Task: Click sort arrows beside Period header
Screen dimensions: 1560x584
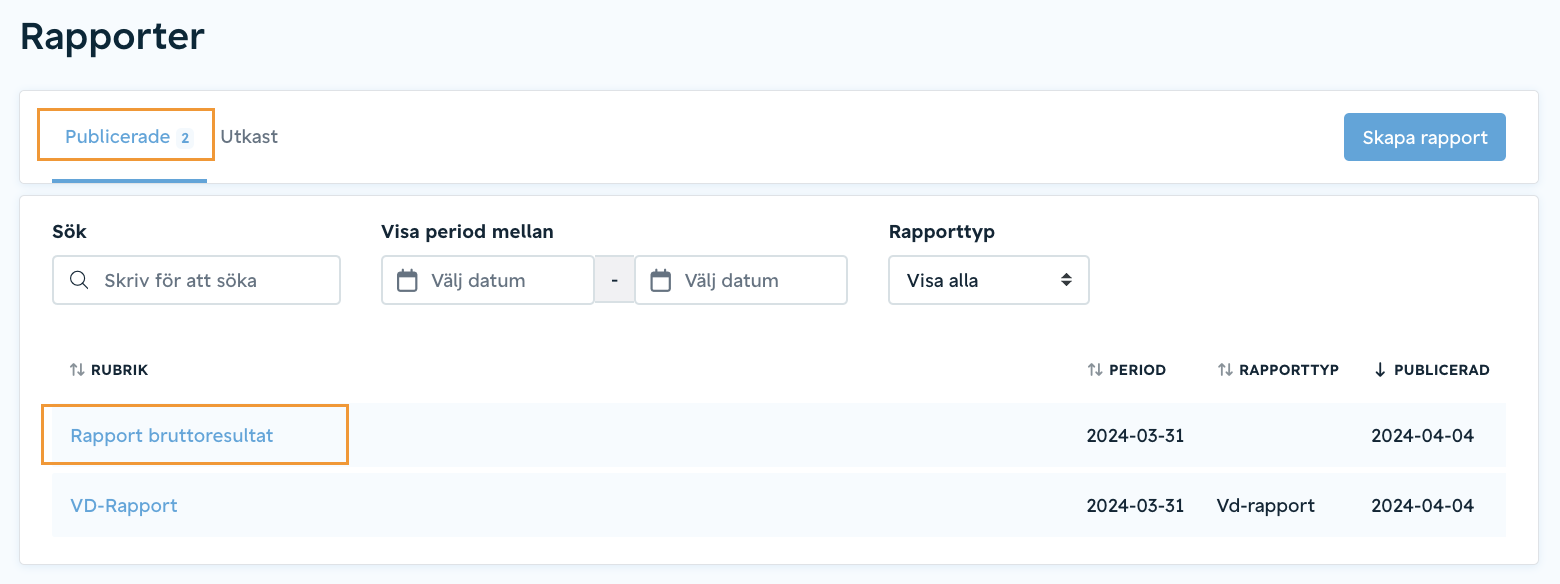Action: tap(1095, 370)
